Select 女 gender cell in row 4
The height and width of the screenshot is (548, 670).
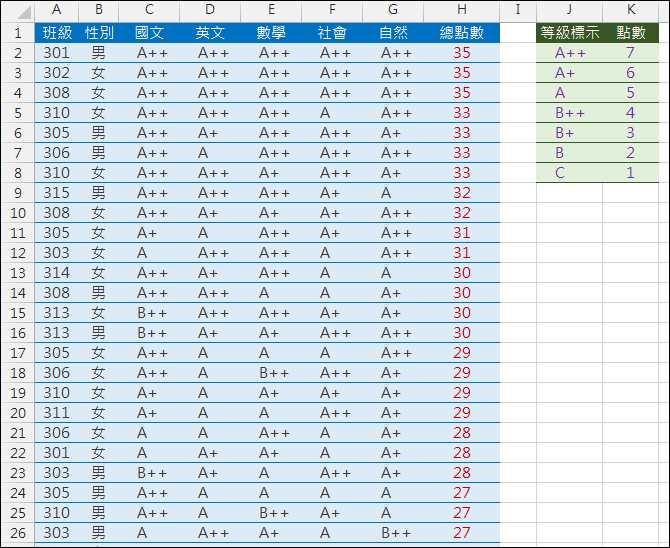click(99, 93)
